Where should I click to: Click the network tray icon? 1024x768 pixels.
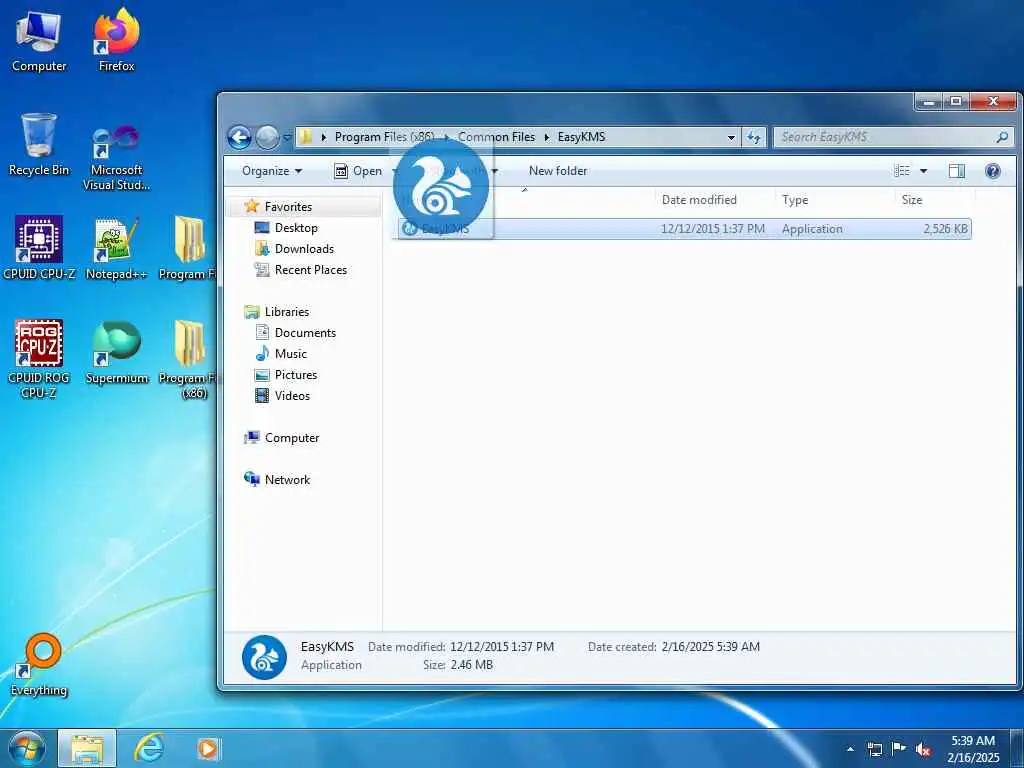[874, 749]
